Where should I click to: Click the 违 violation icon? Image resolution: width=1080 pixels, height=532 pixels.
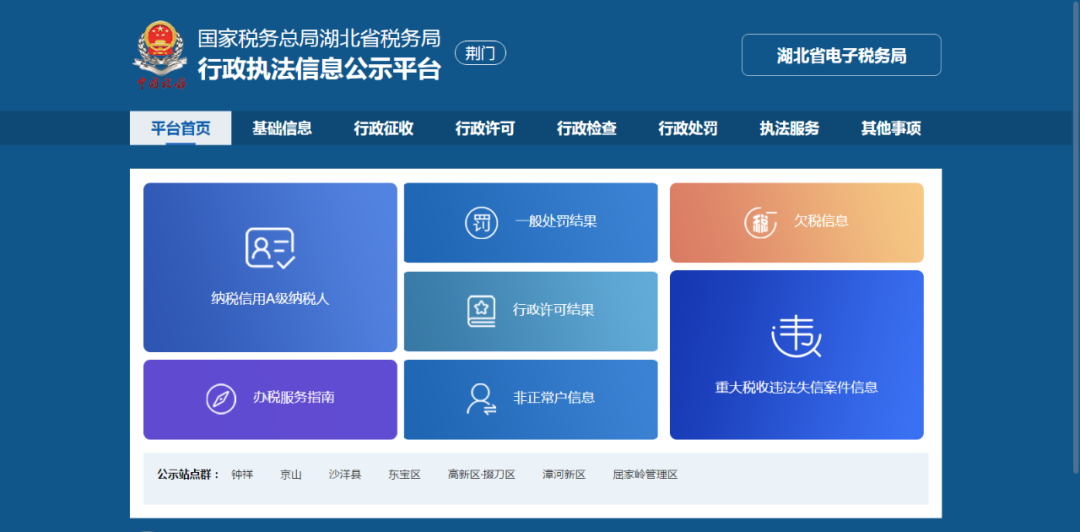pos(796,338)
